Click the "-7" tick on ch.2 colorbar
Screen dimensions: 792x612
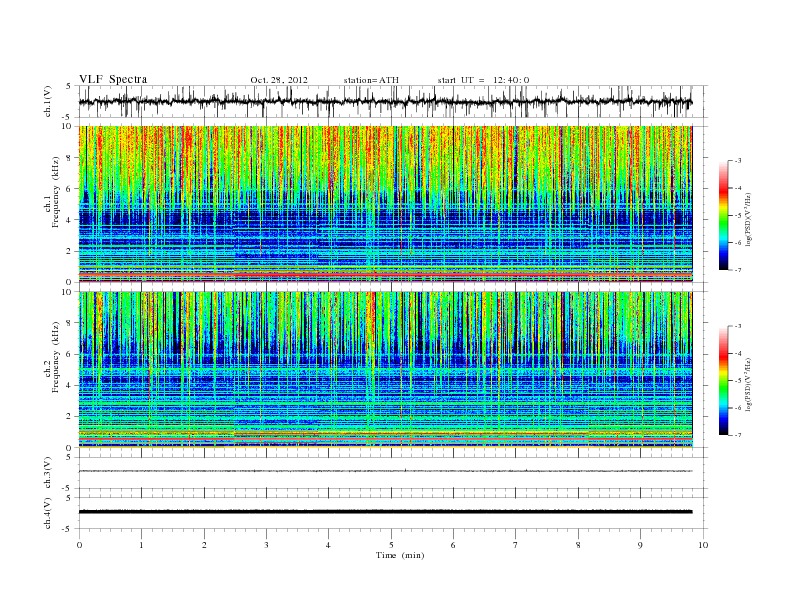pos(738,435)
